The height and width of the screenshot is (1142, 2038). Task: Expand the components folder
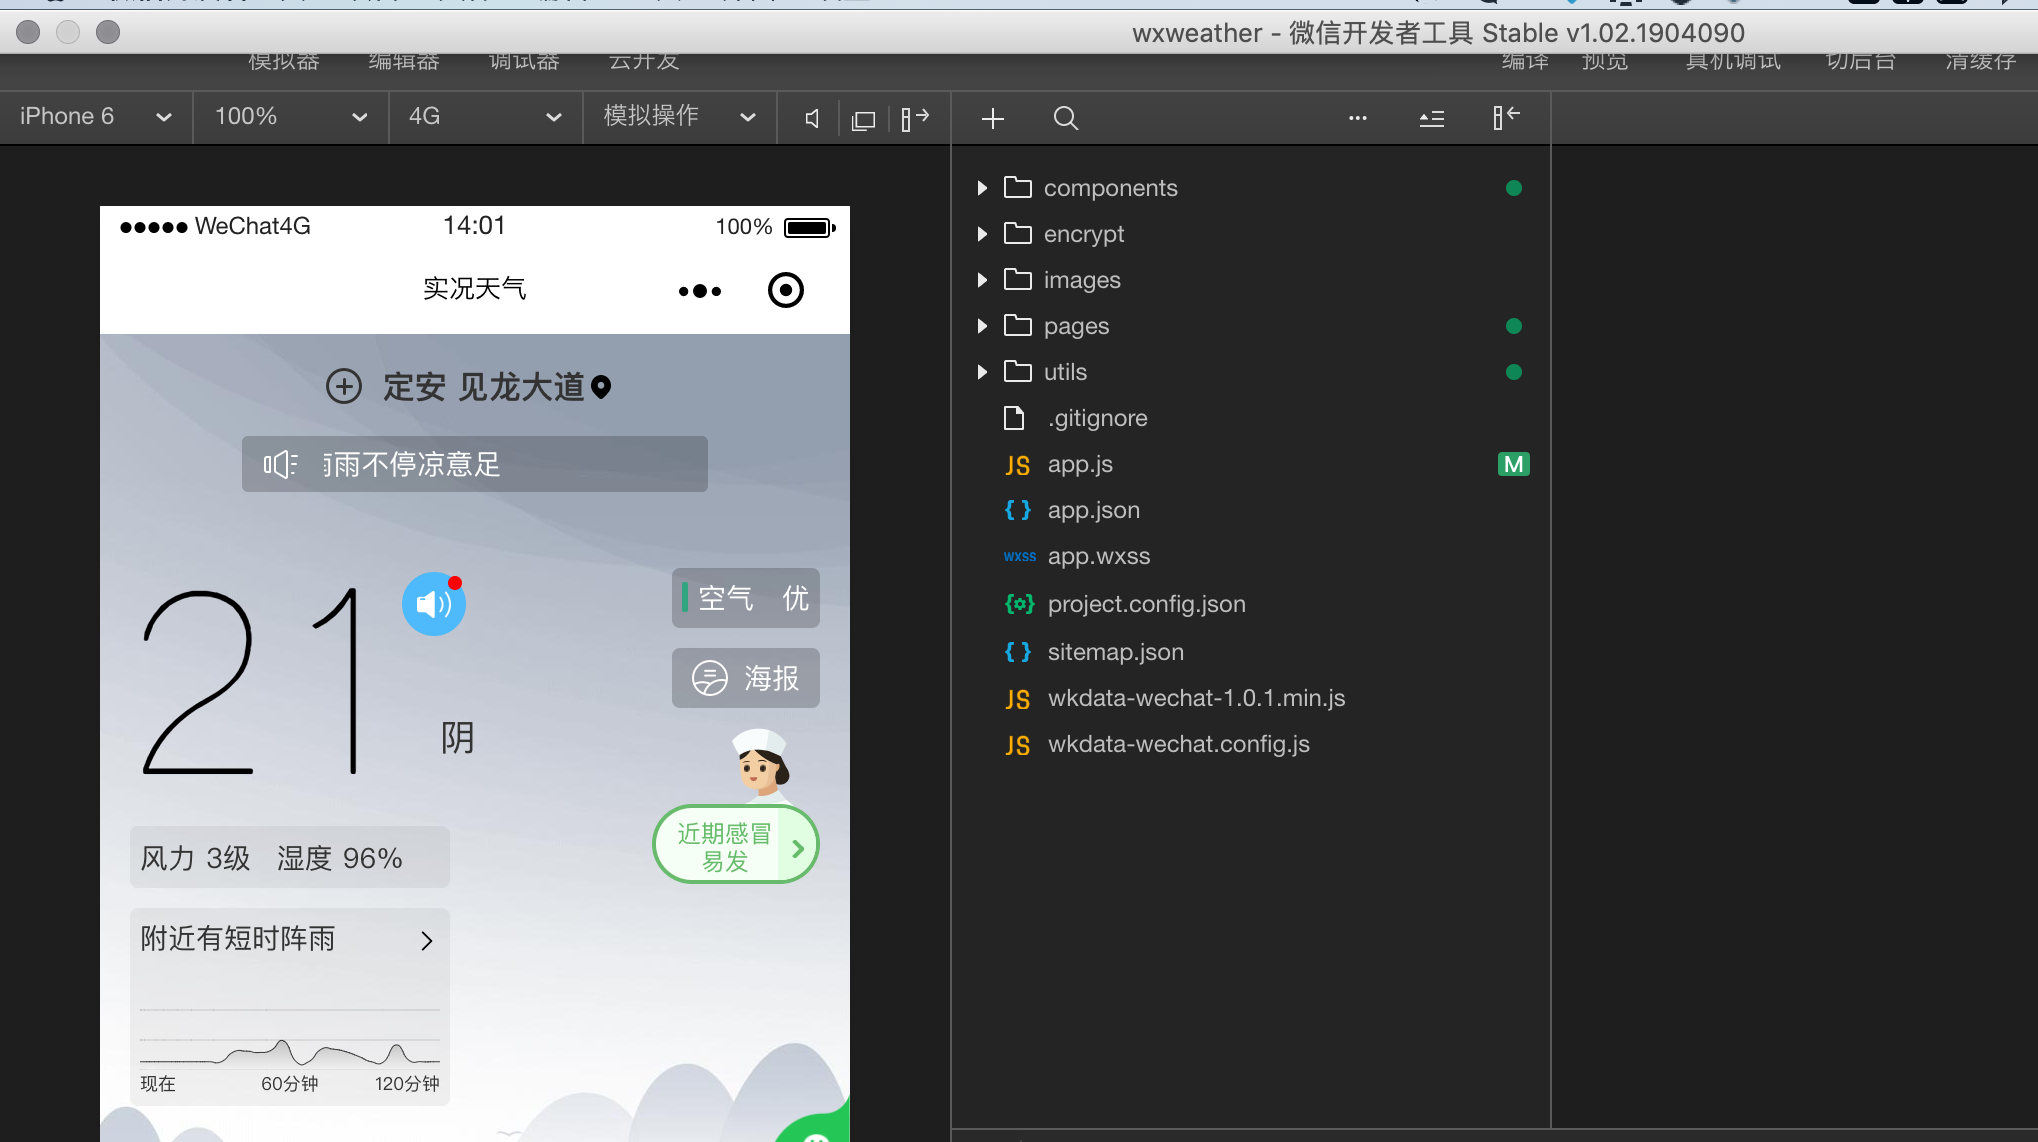(x=1110, y=188)
